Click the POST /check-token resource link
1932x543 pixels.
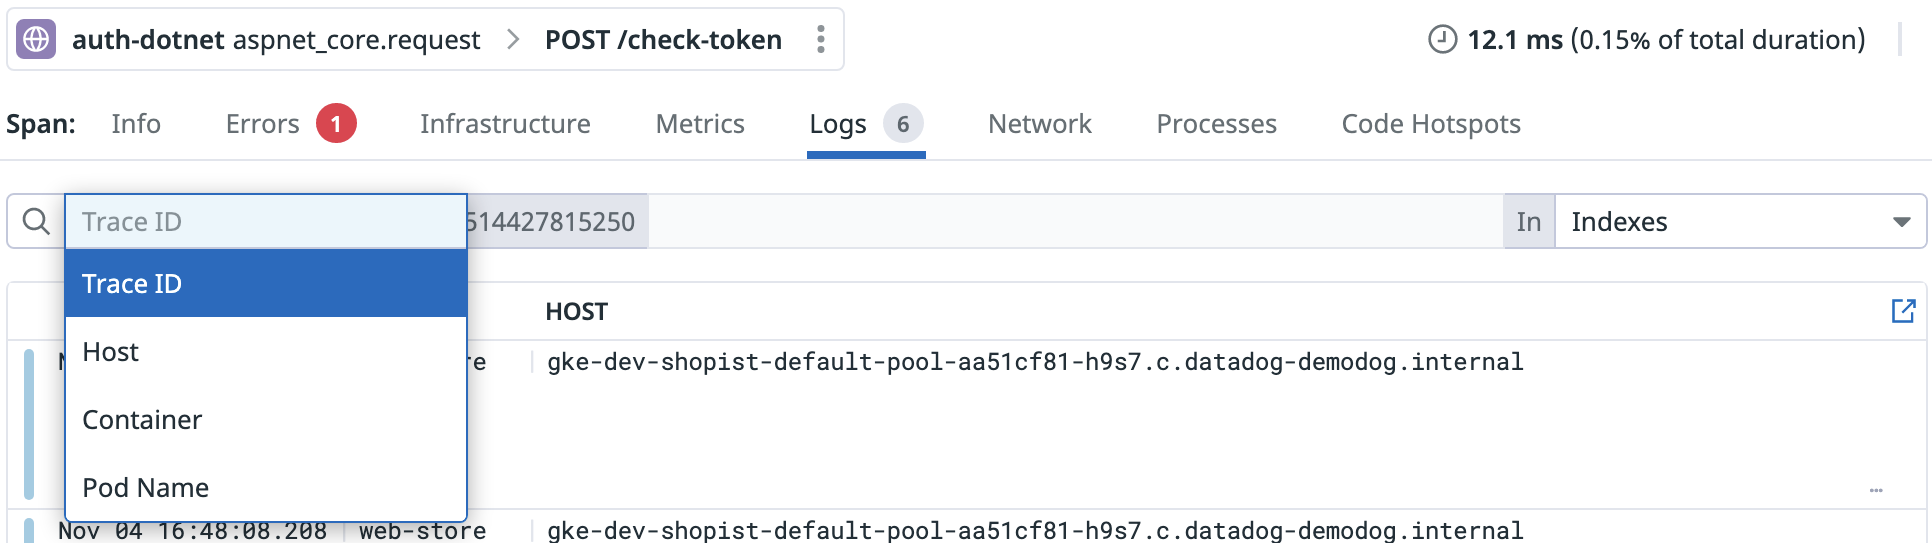click(663, 40)
